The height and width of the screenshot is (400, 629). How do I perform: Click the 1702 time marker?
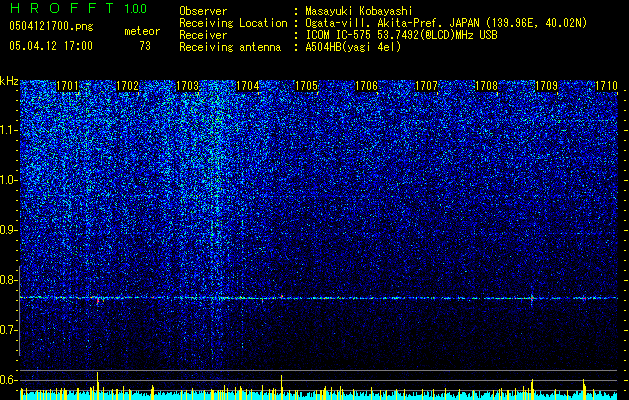pyautogui.click(x=127, y=86)
